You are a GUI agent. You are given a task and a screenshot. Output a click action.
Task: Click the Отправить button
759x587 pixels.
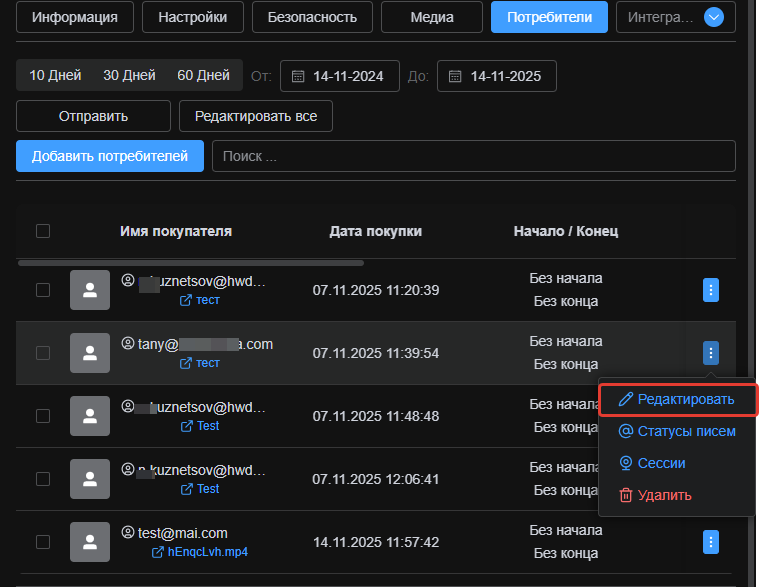[93, 116]
